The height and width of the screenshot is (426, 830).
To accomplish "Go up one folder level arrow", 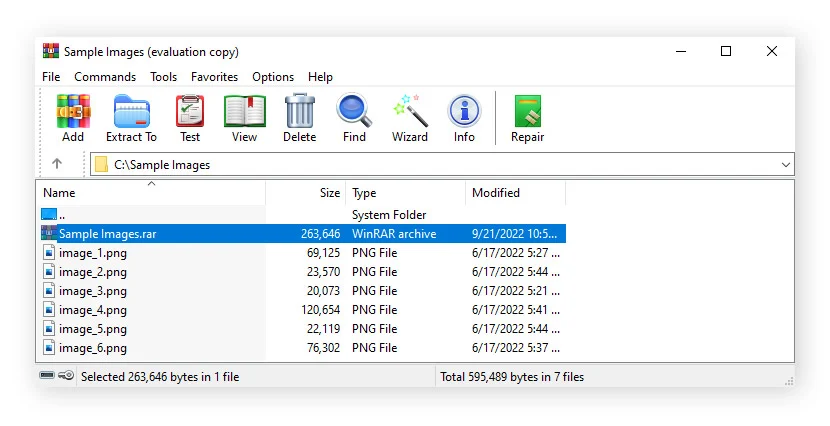I will coord(57,164).
